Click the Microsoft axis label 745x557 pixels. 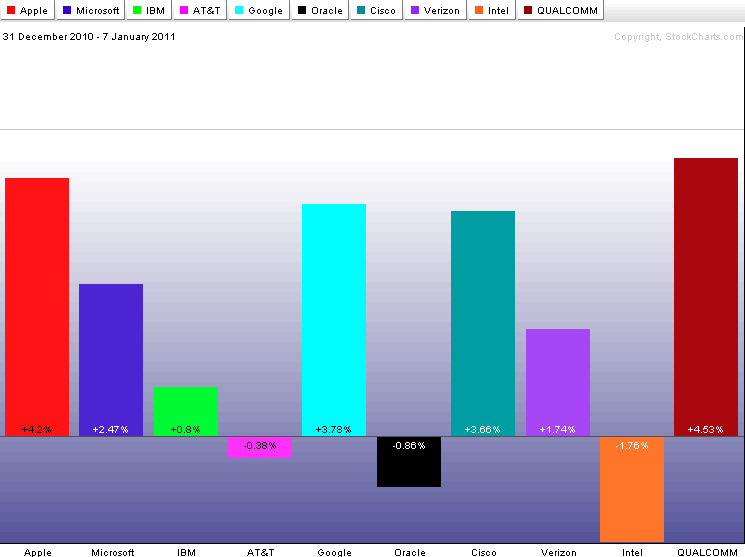(113, 552)
